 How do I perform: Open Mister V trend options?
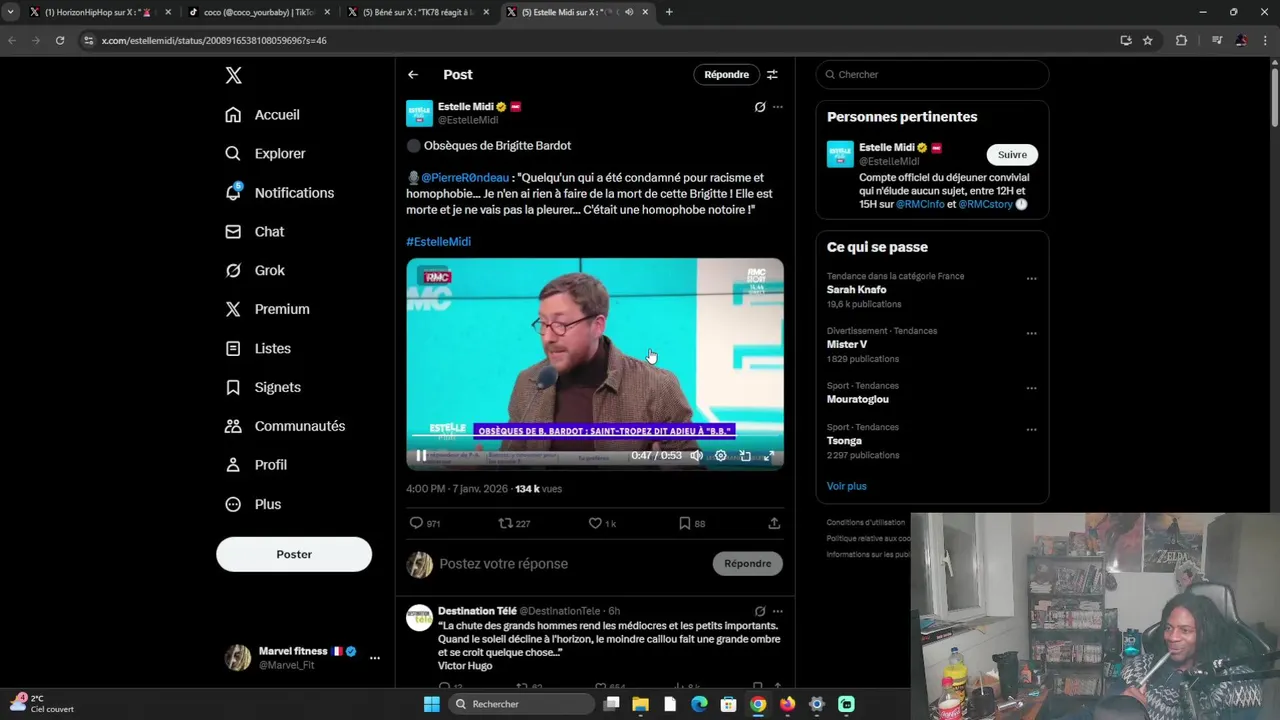coord(1032,334)
